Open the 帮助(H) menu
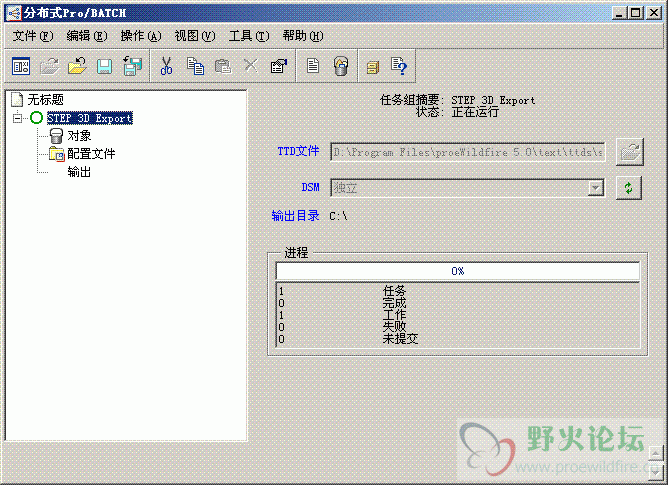Screen dimensions: 668x485 pos(303,36)
